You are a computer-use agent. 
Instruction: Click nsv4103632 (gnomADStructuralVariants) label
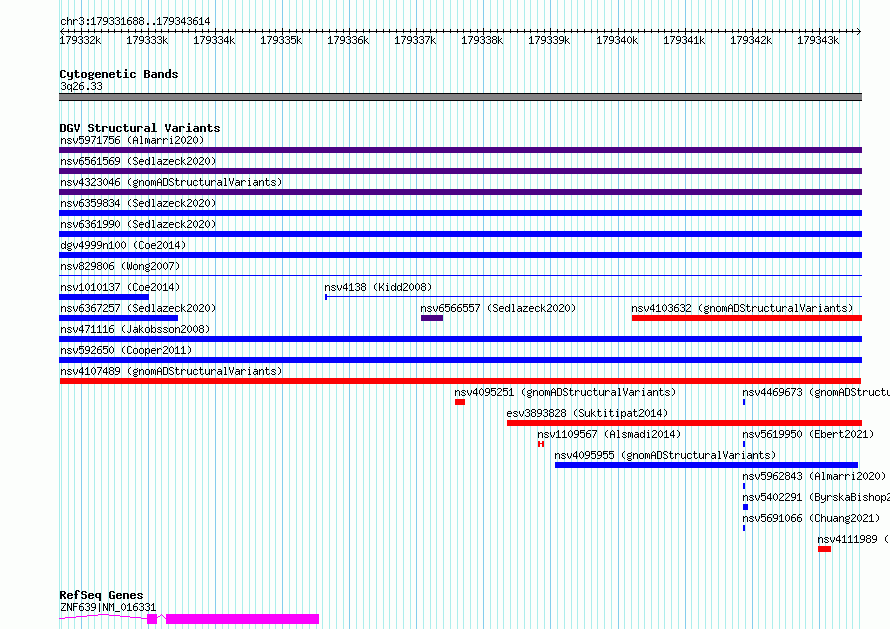tap(742, 308)
